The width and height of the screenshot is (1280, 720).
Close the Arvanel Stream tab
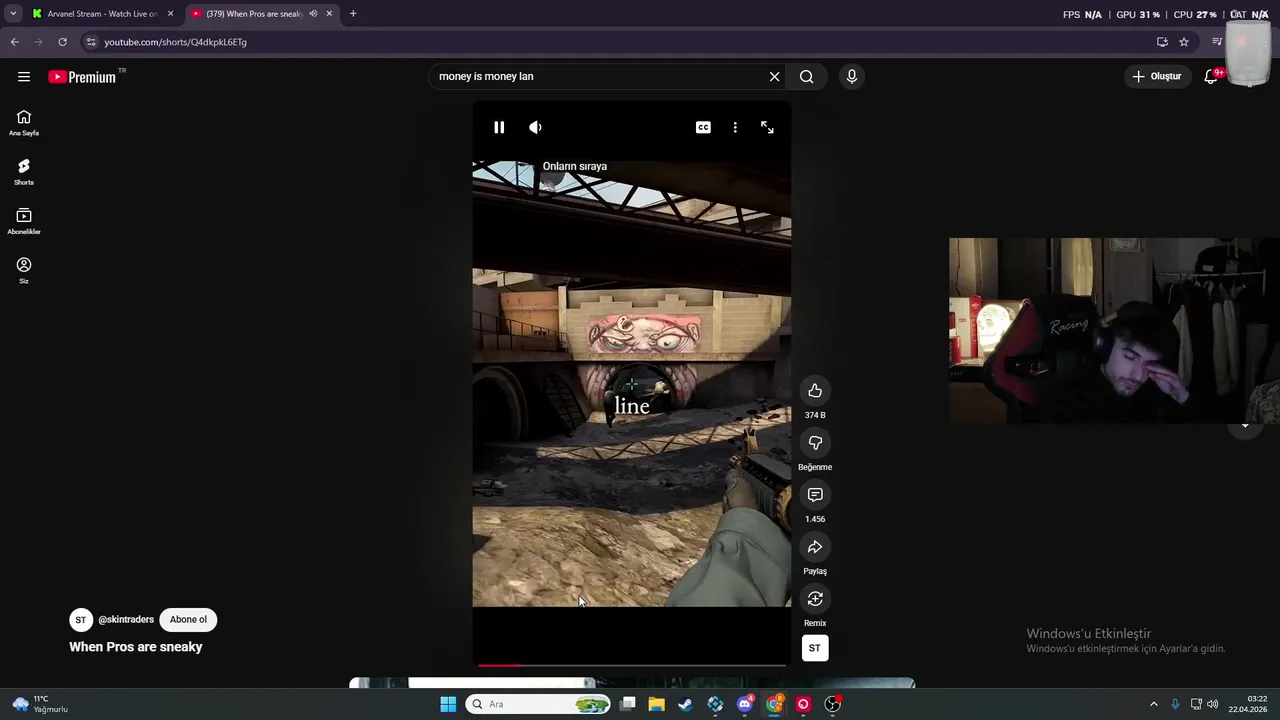(x=170, y=14)
